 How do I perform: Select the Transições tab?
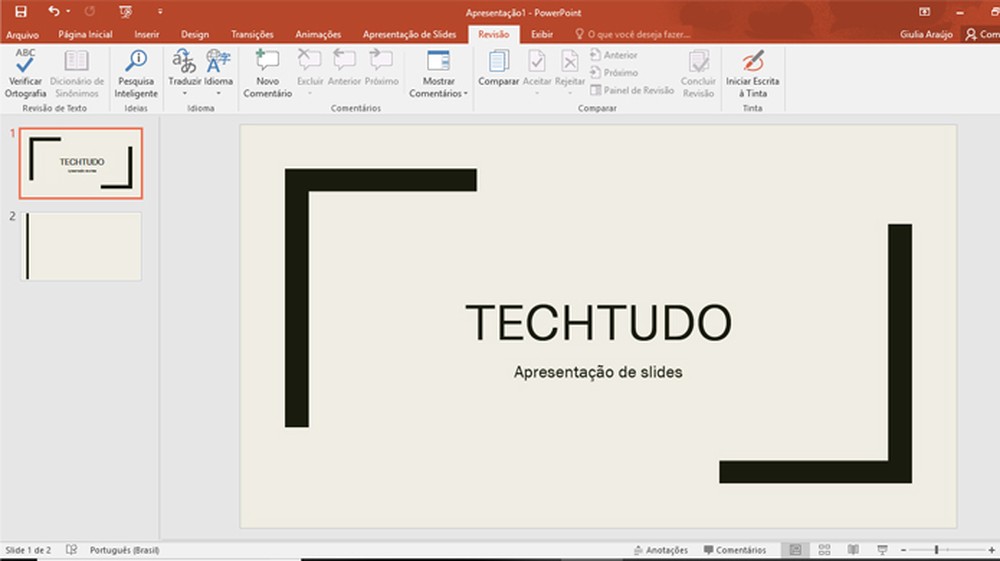pyautogui.click(x=252, y=34)
